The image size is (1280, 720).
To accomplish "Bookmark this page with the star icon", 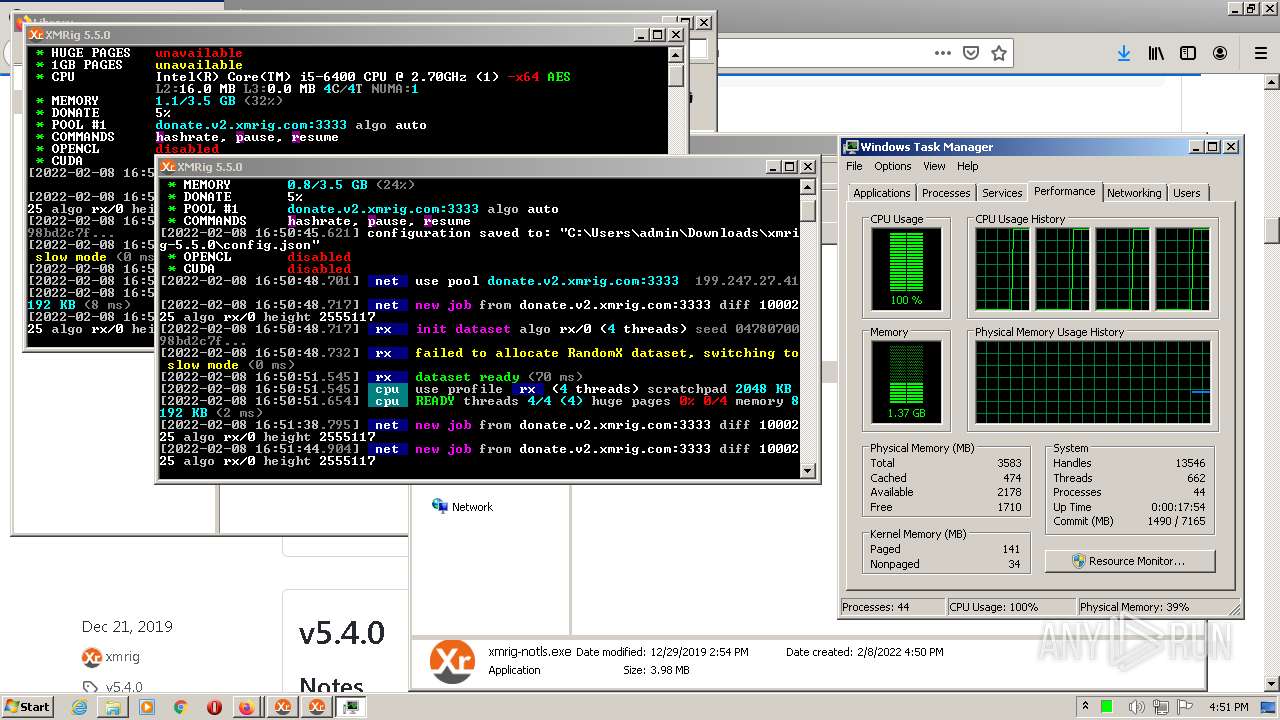I will [x=998, y=53].
